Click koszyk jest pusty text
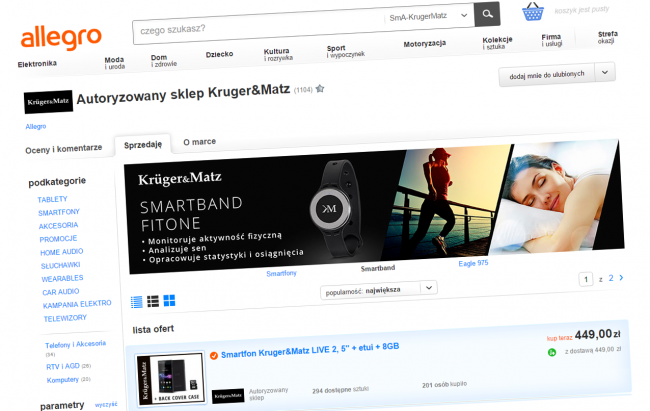650x411 pixels. (x=582, y=10)
